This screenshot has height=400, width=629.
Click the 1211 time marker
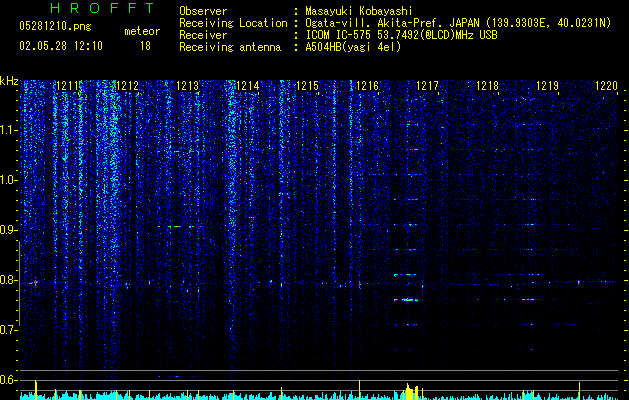point(67,85)
